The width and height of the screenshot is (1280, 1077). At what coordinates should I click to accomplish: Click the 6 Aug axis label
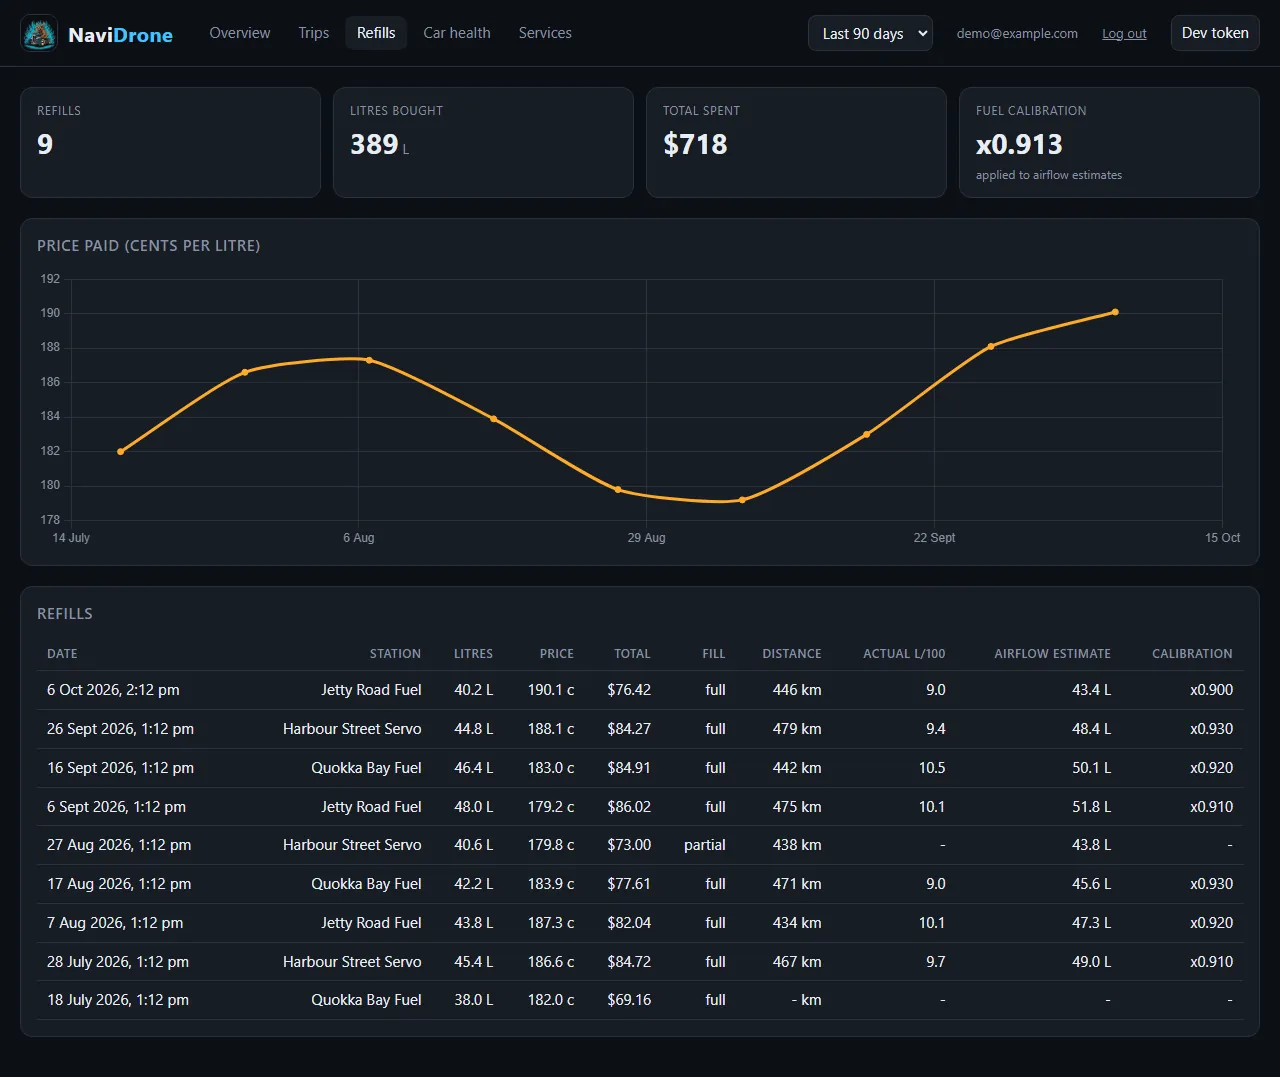[x=359, y=538]
